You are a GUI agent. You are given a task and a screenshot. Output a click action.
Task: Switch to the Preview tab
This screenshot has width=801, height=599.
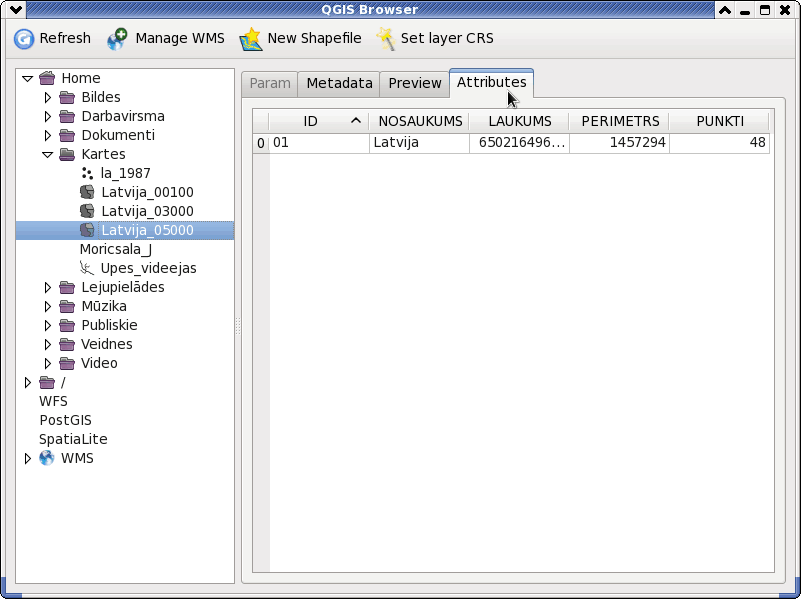tap(415, 84)
